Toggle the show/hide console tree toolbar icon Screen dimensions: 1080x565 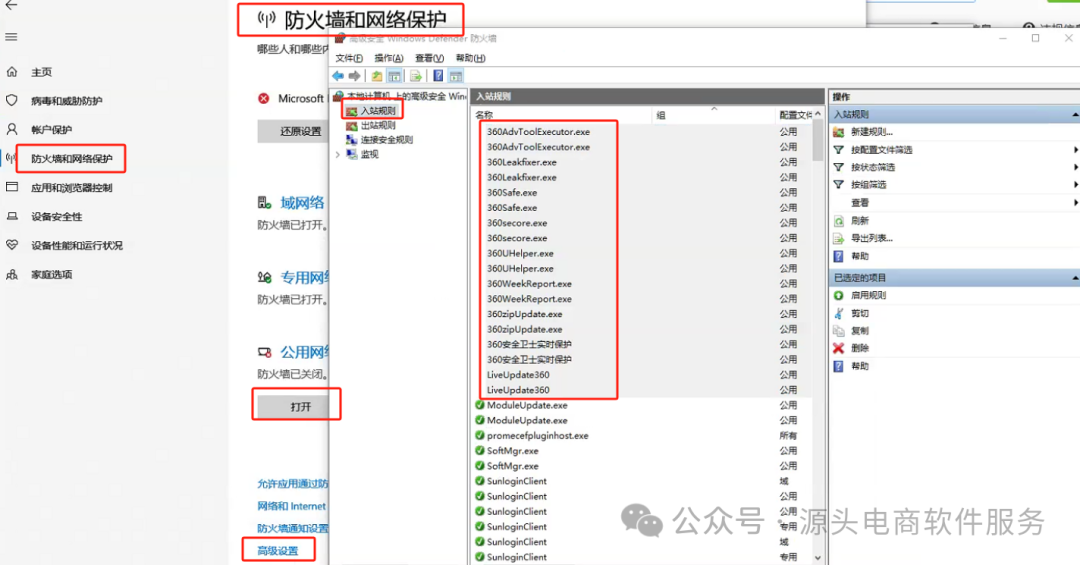pos(394,76)
